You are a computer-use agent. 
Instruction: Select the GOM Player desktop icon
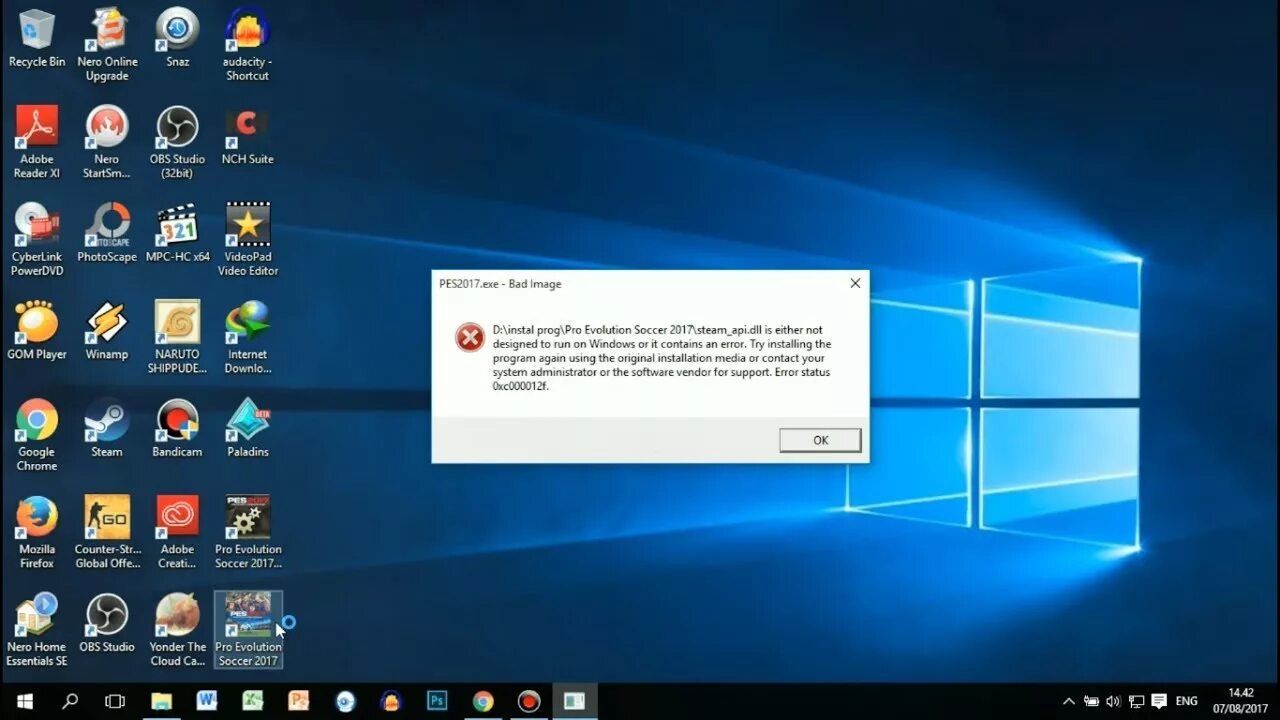coord(37,331)
